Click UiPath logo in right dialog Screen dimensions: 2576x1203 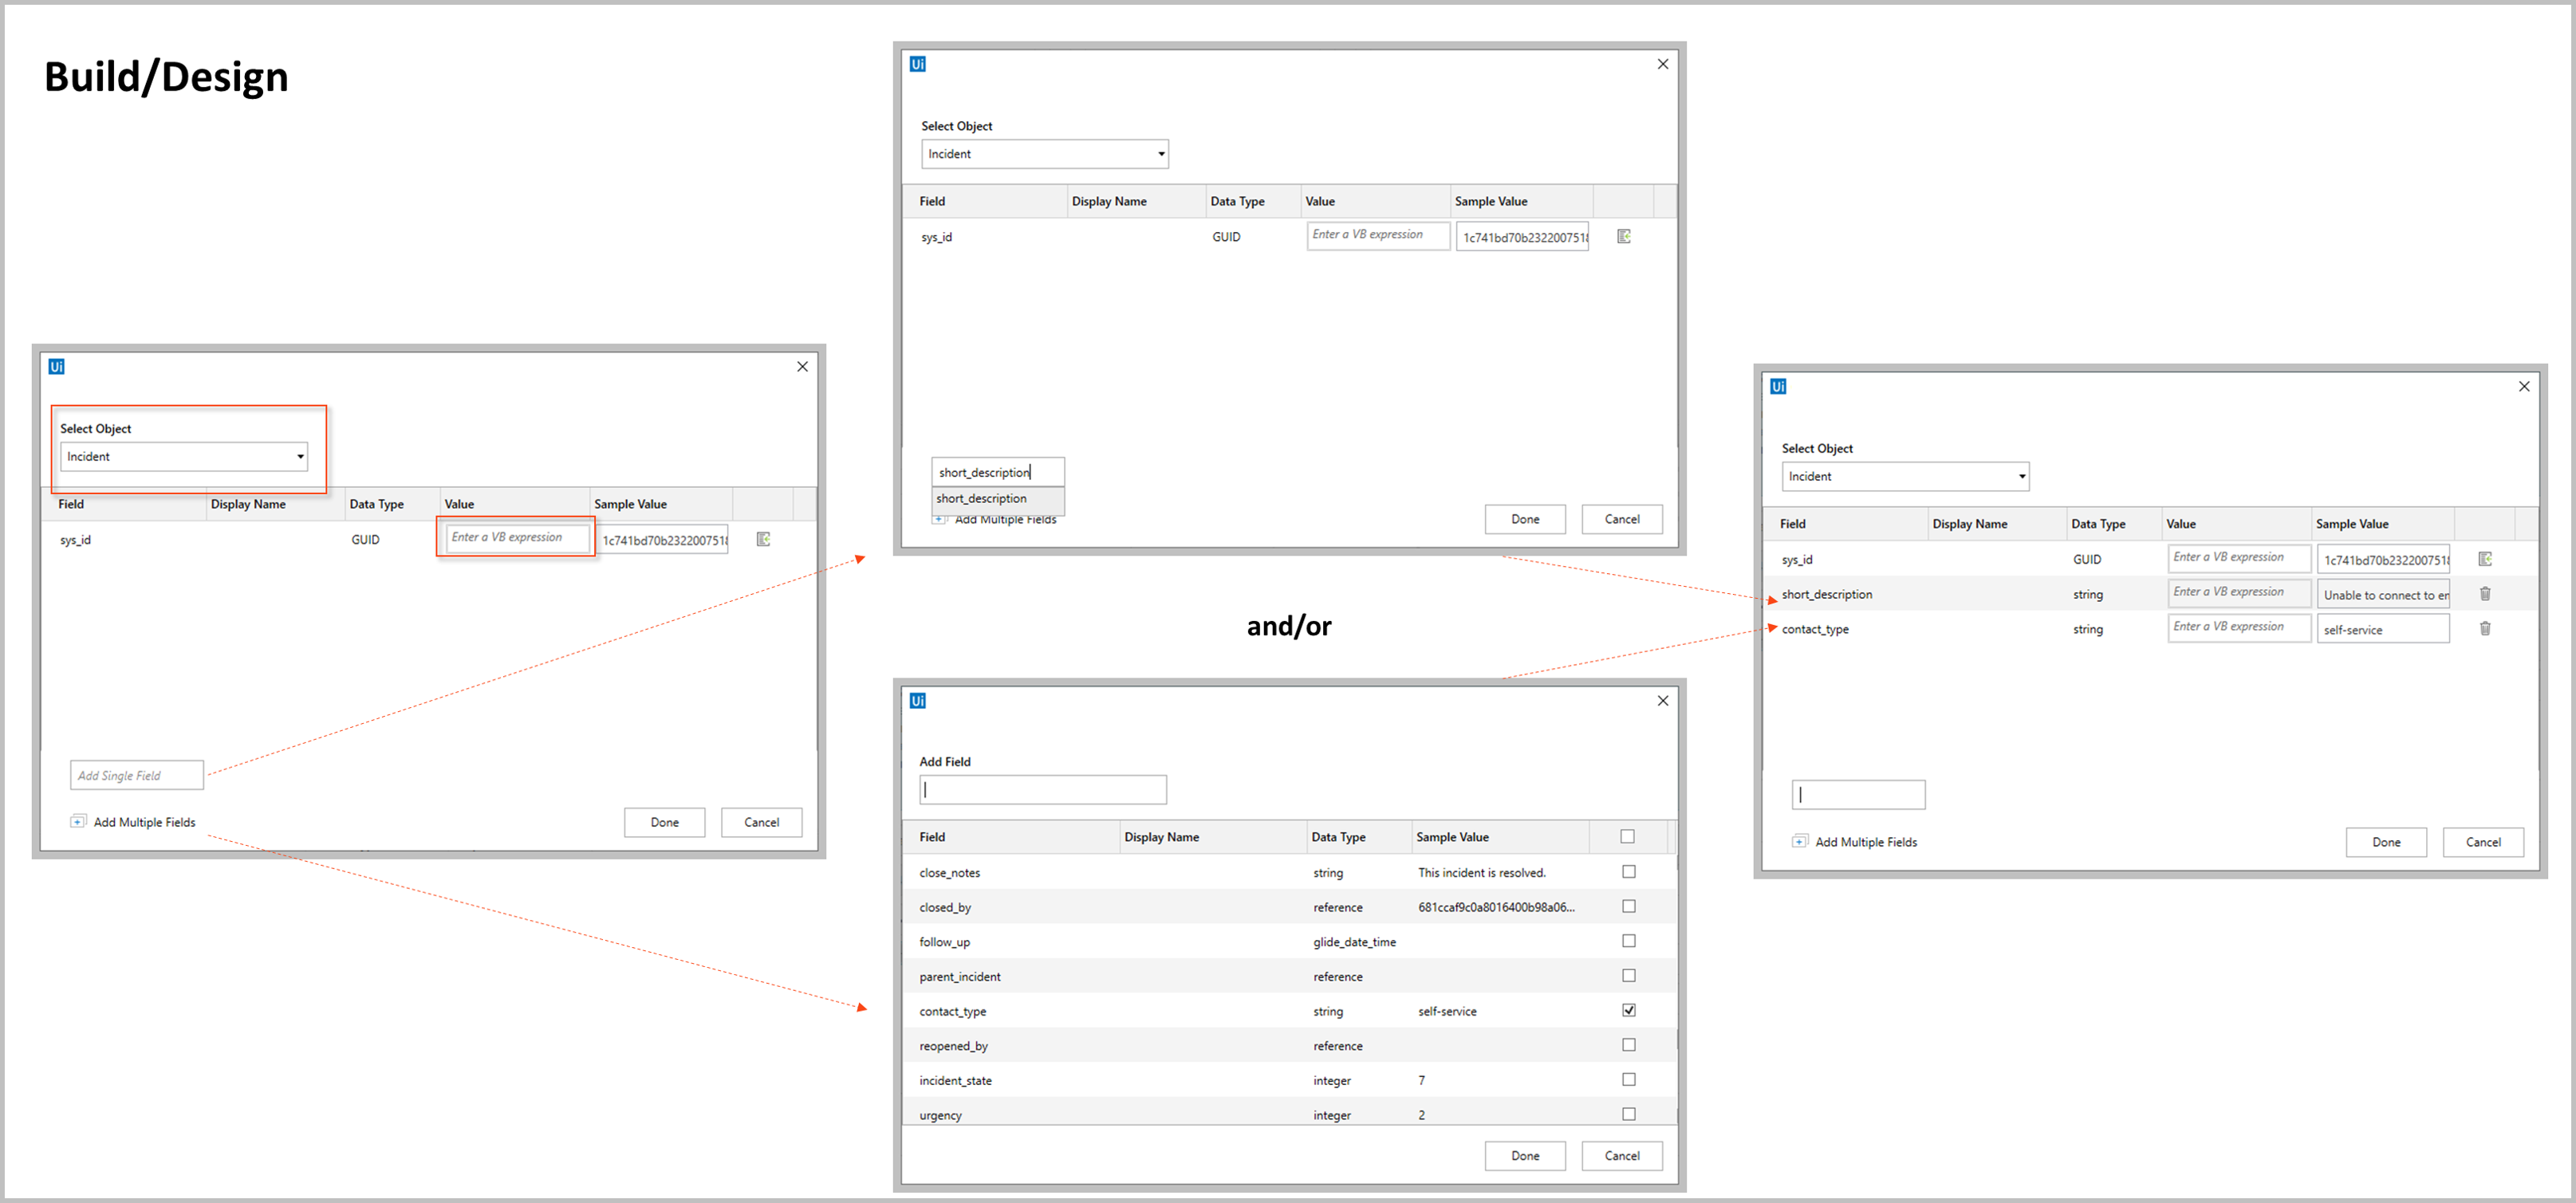pos(1778,387)
